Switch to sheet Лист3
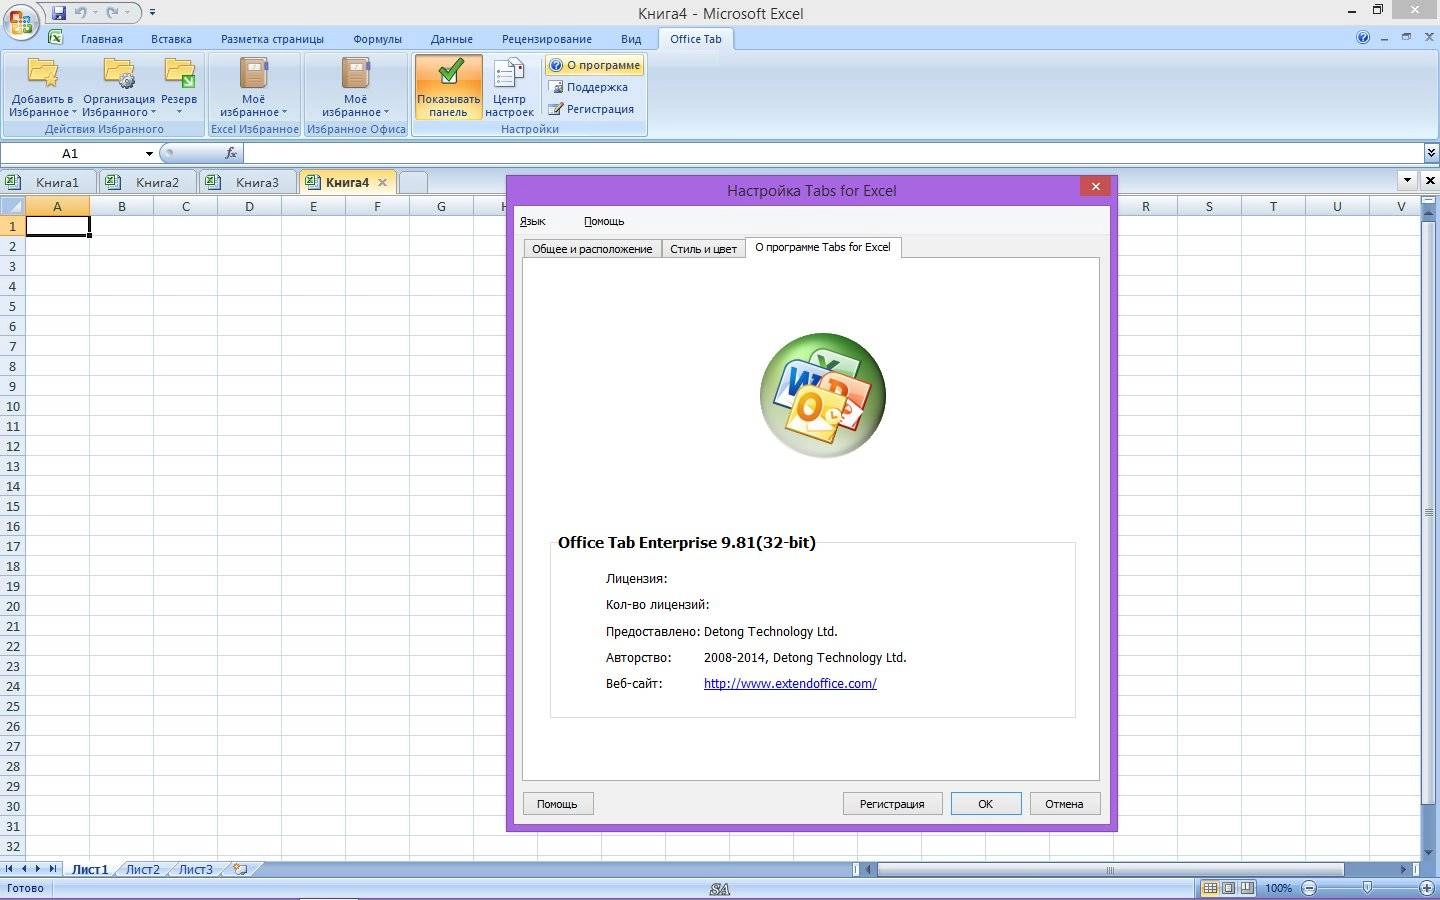The width and height of the screenshot is (1440, 900). coord(196,869)
